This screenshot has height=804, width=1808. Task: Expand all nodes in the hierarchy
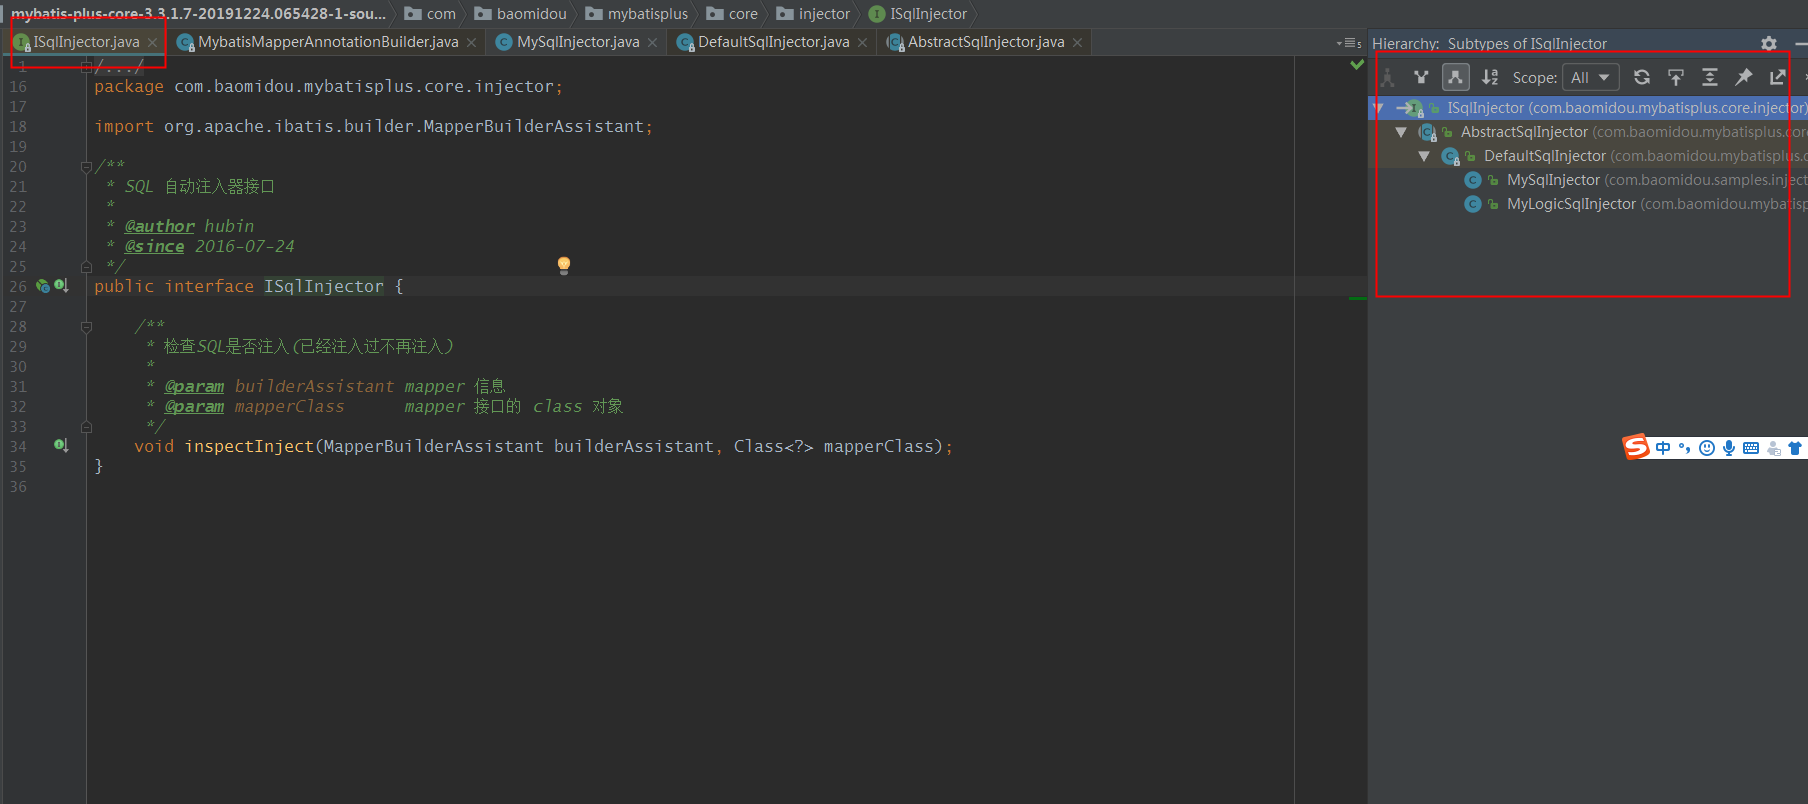pyautogui.click(x=1710, y=77)
